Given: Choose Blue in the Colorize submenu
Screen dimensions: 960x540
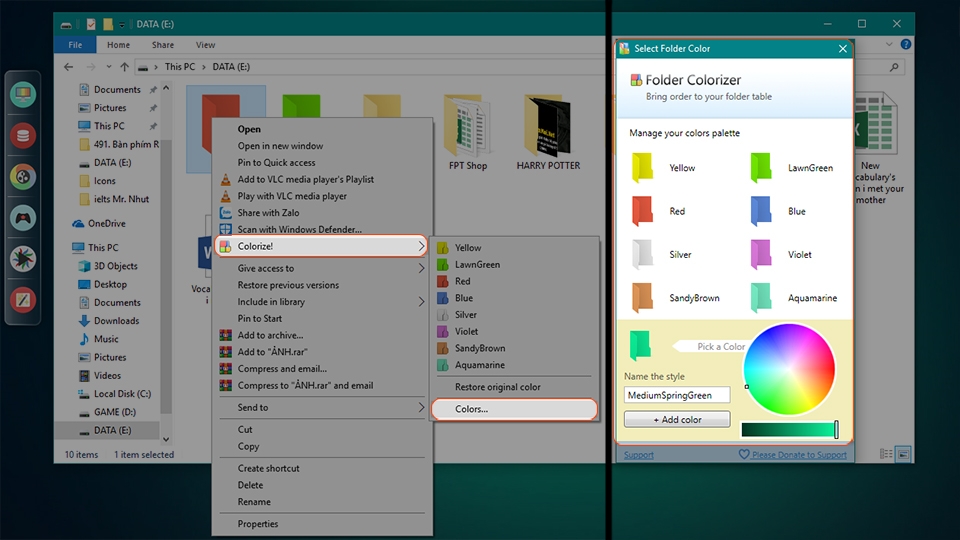Looking at the screenshot, I should click(x=514, y=298).
